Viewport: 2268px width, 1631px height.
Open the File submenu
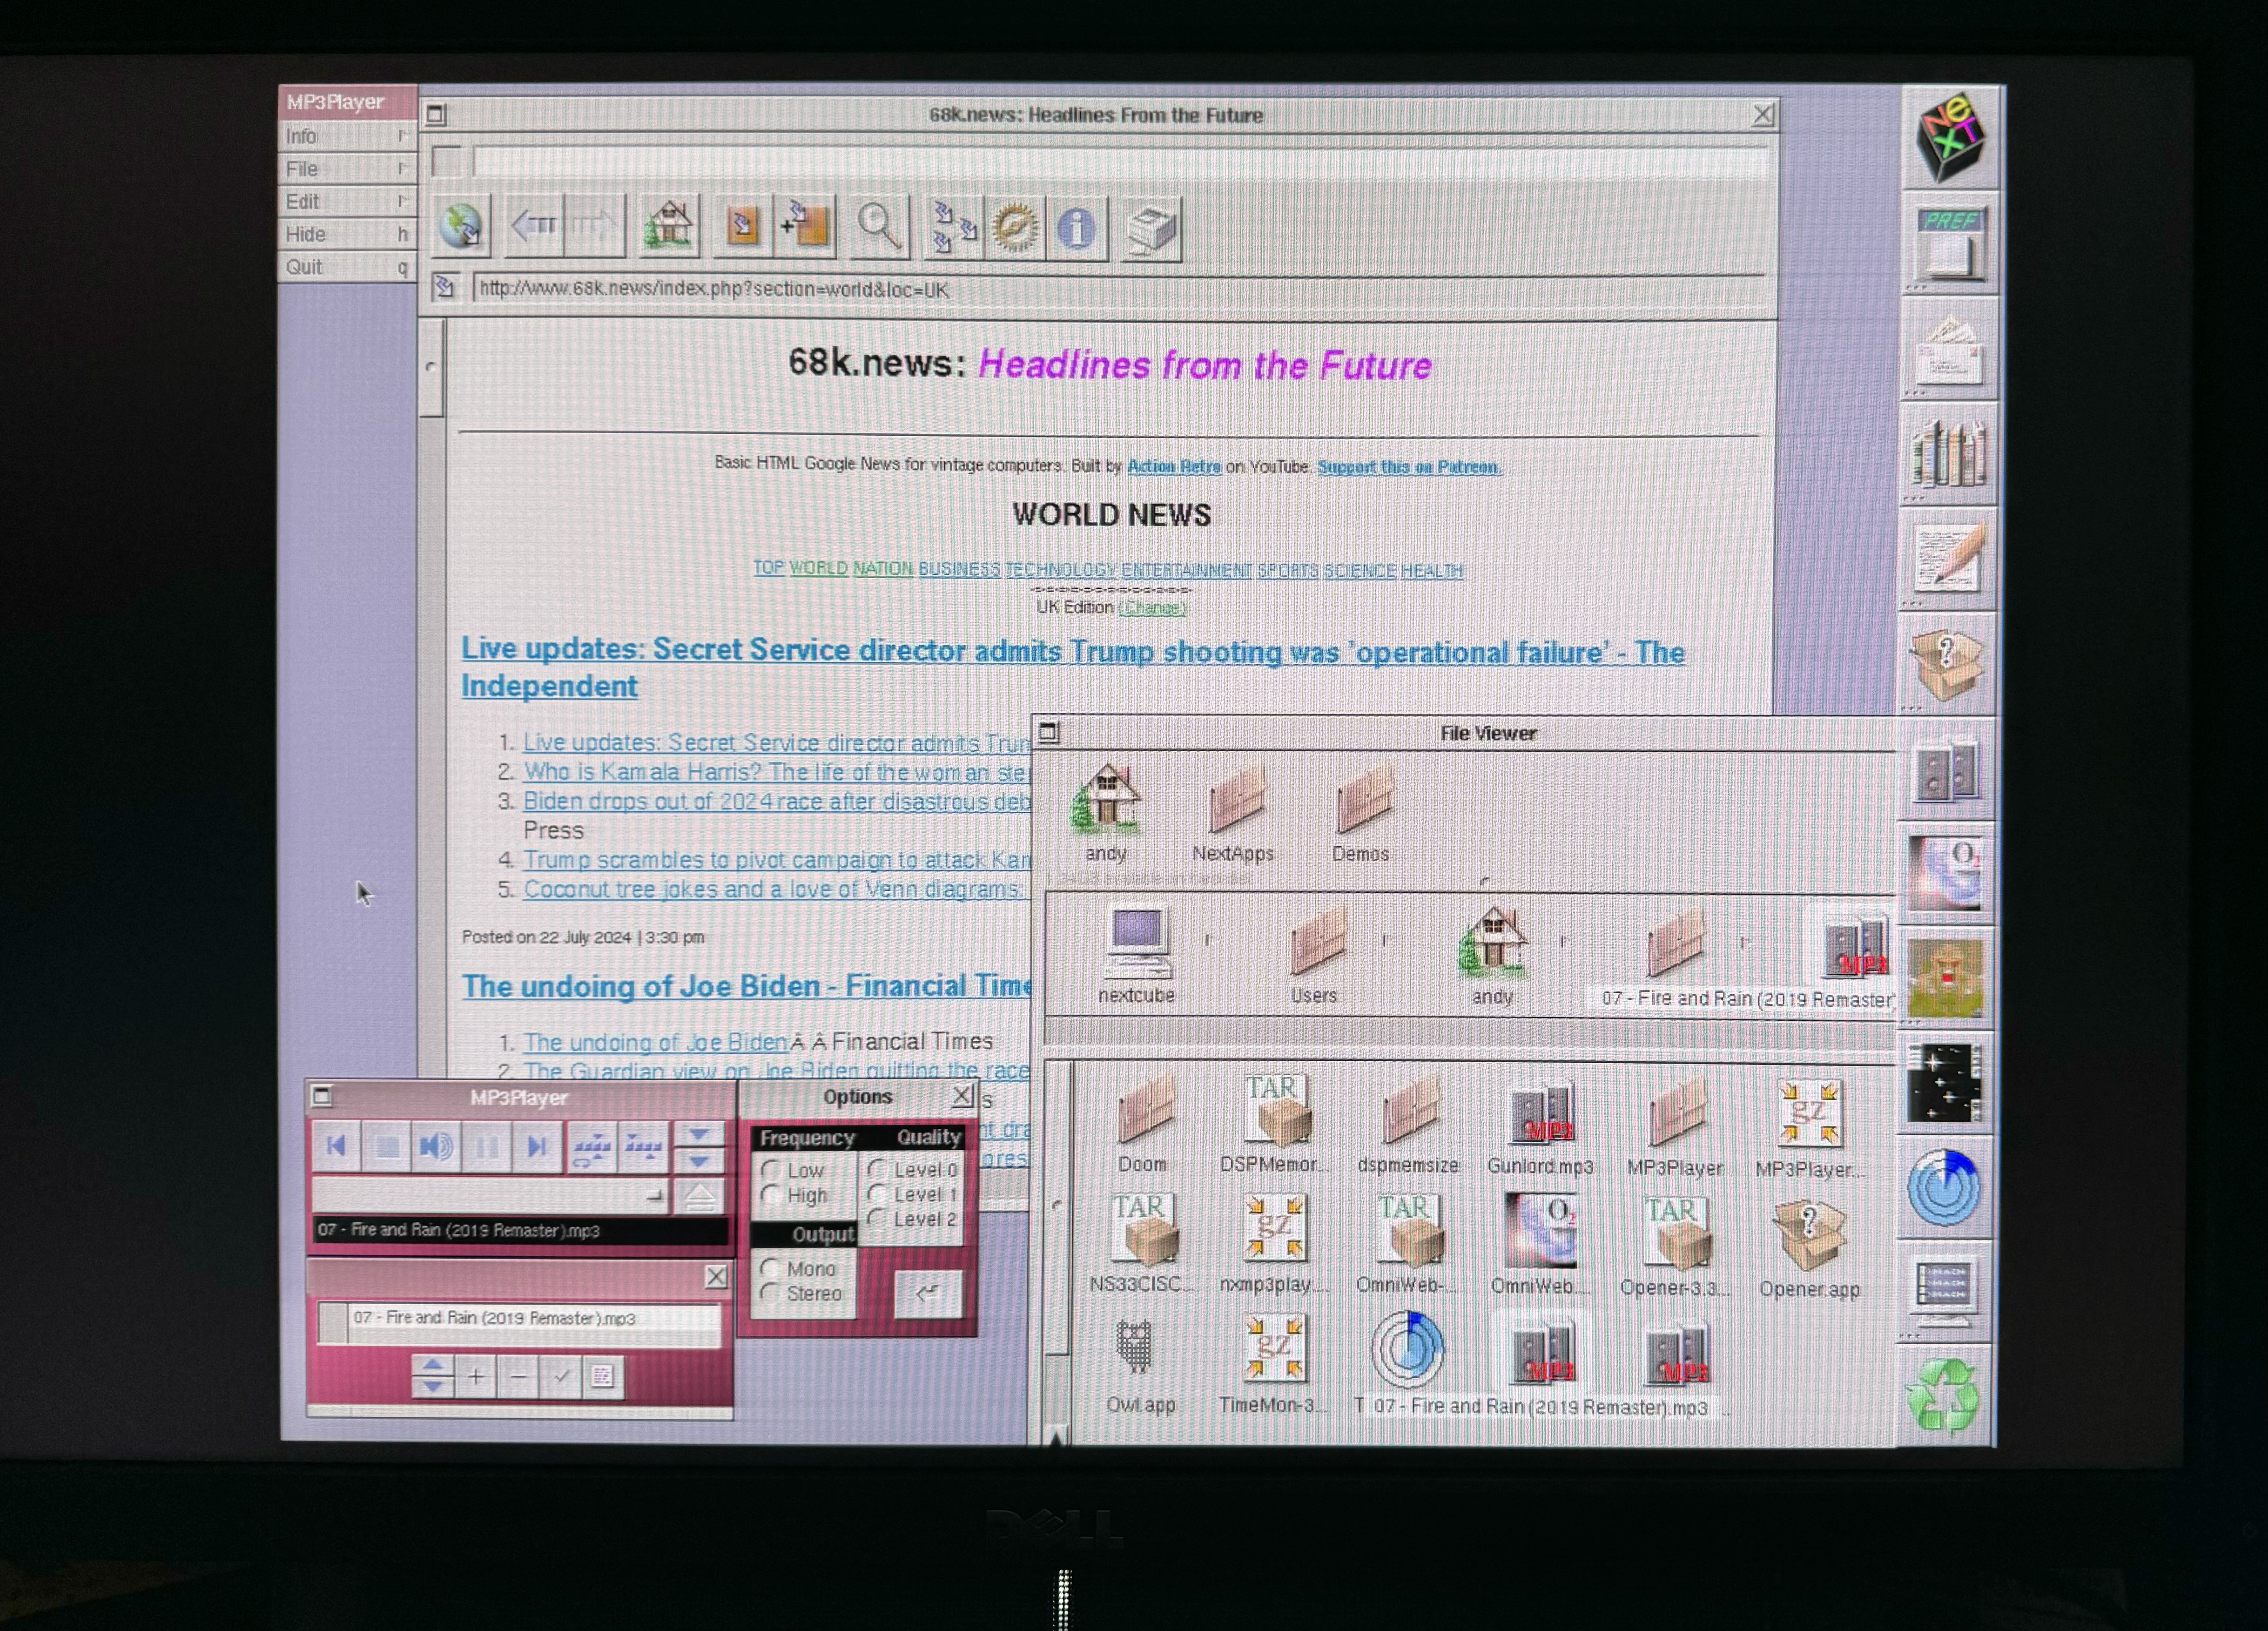pos(347,169)
